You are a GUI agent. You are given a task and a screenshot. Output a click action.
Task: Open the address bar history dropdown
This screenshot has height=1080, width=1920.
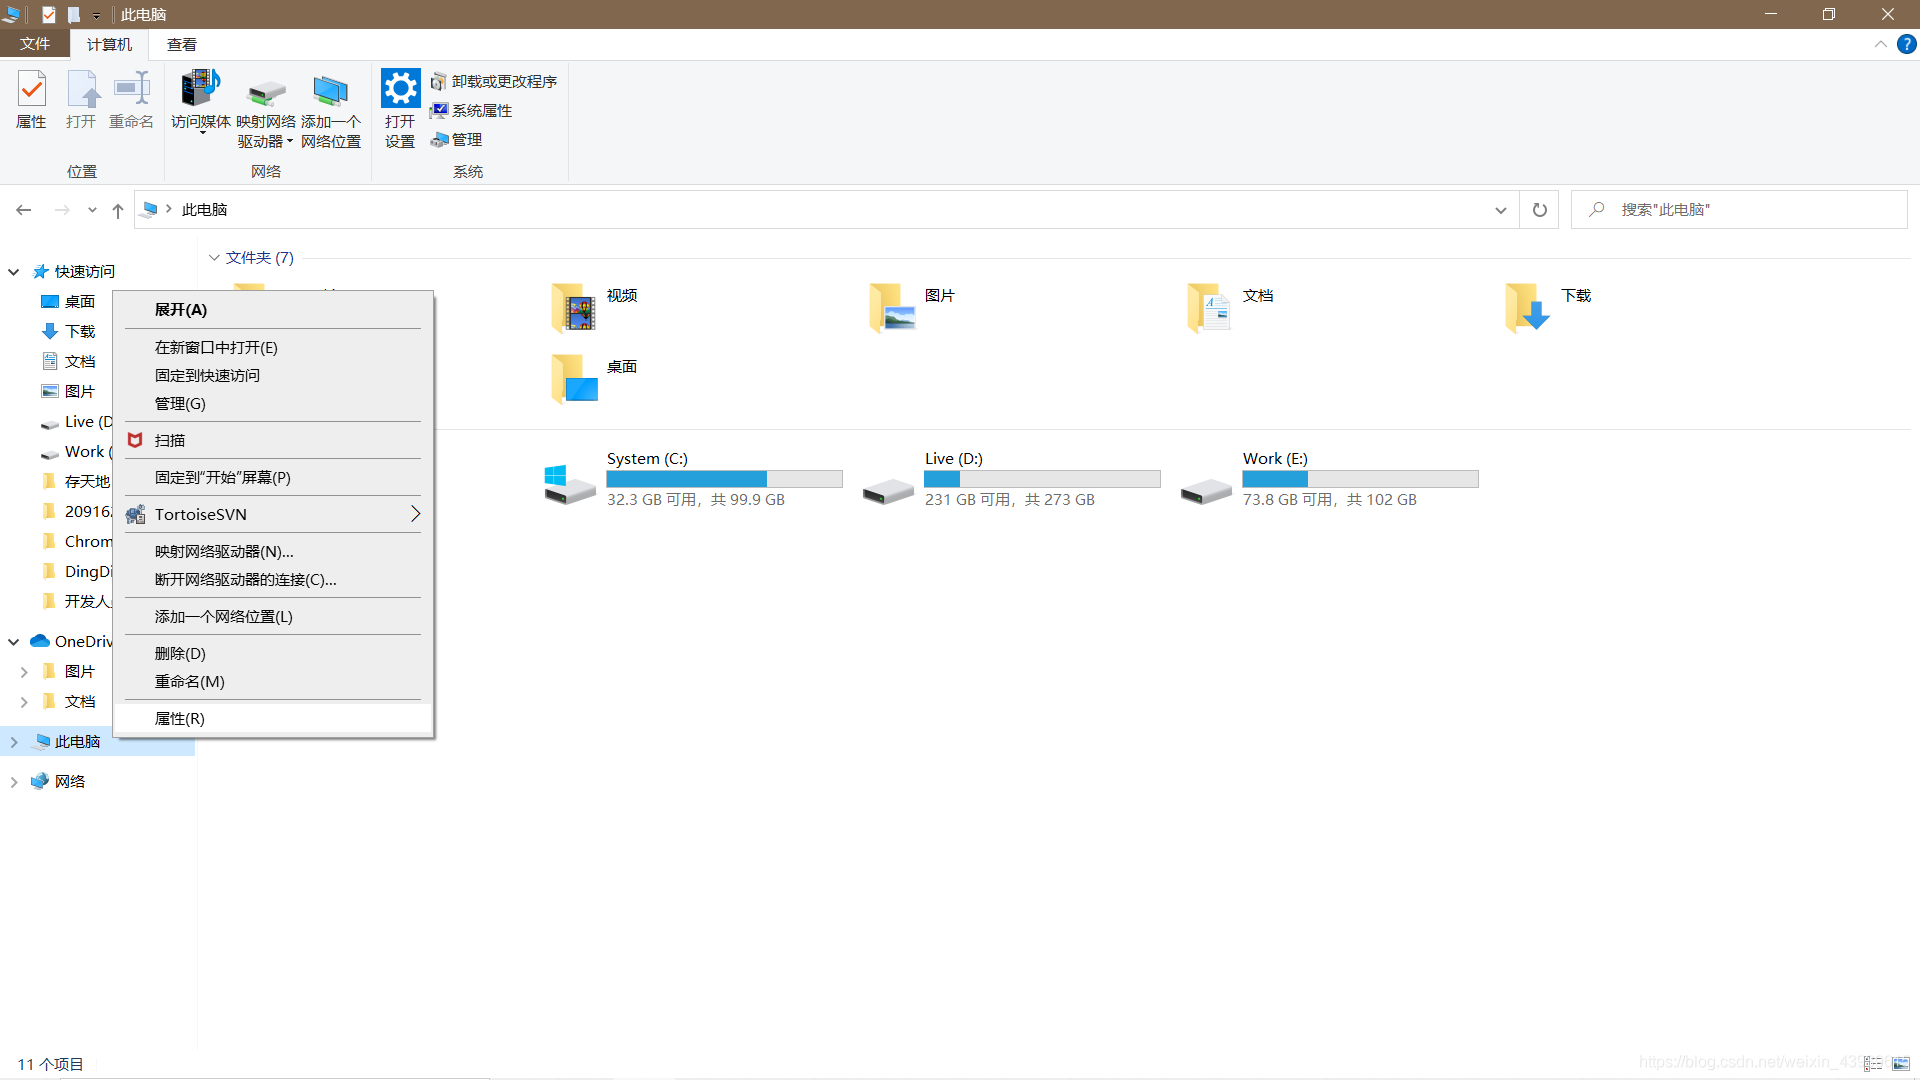[x=1500, y=210]
